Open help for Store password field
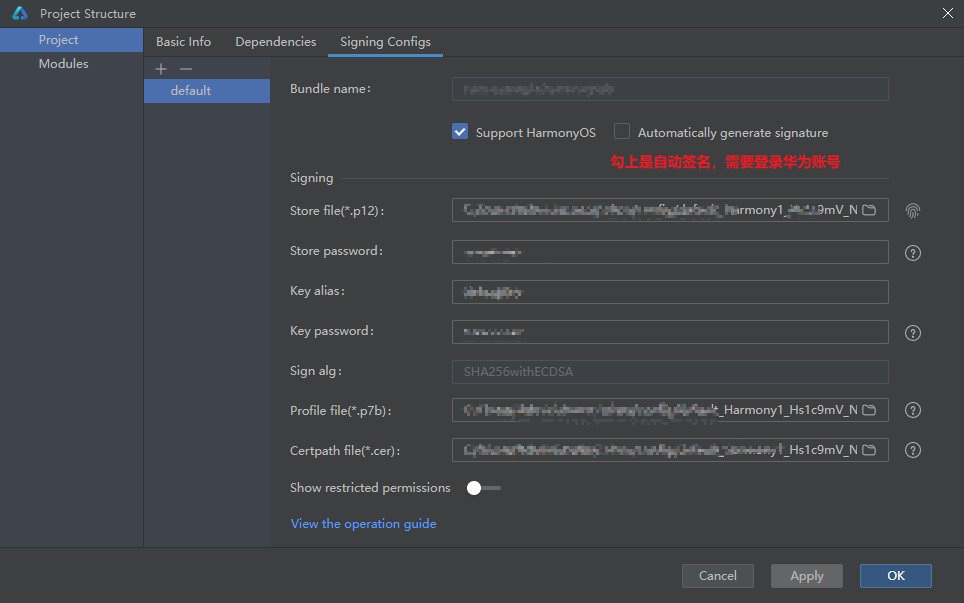The height and width of the screenshot is (603, 964). (912, 253)
